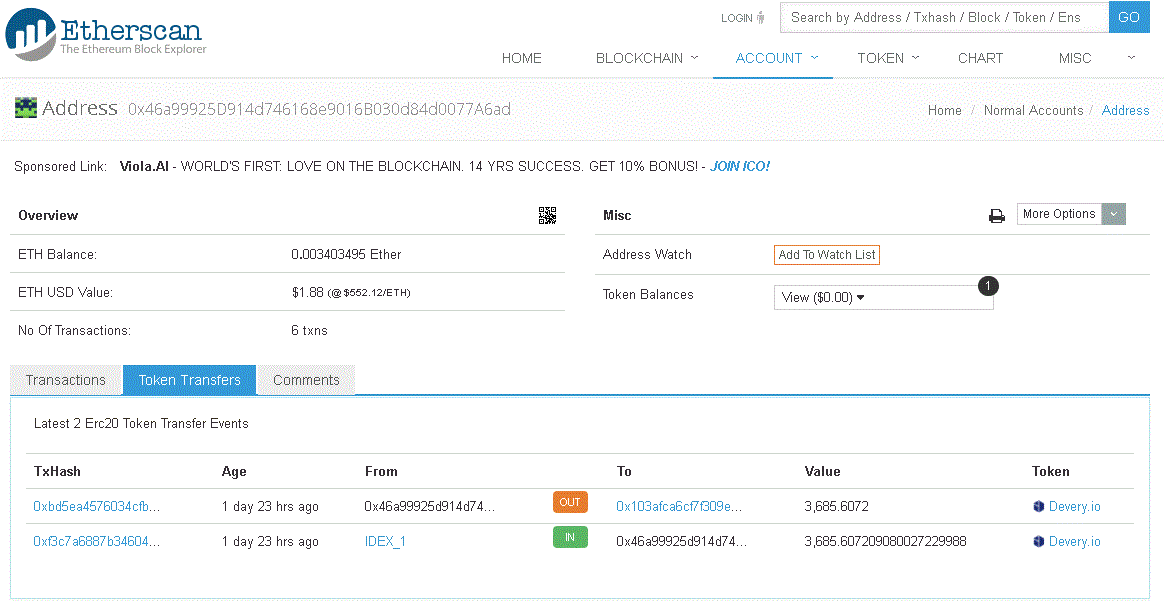Screen dimensions: 1165x606
Task: Switch to the Transactions tab
Action: pyautogui.click(x=65, y=380)
